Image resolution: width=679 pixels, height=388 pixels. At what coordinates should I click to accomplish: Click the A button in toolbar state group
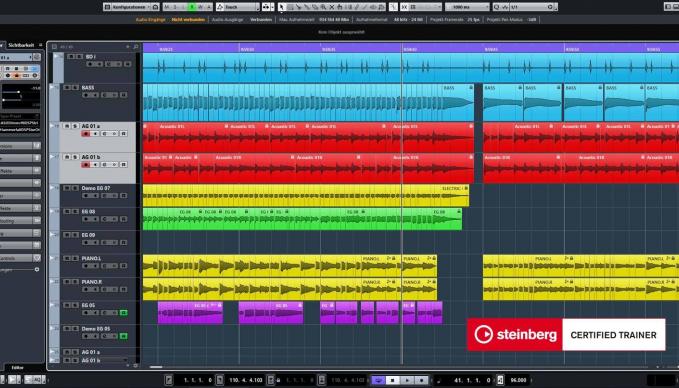209,7
